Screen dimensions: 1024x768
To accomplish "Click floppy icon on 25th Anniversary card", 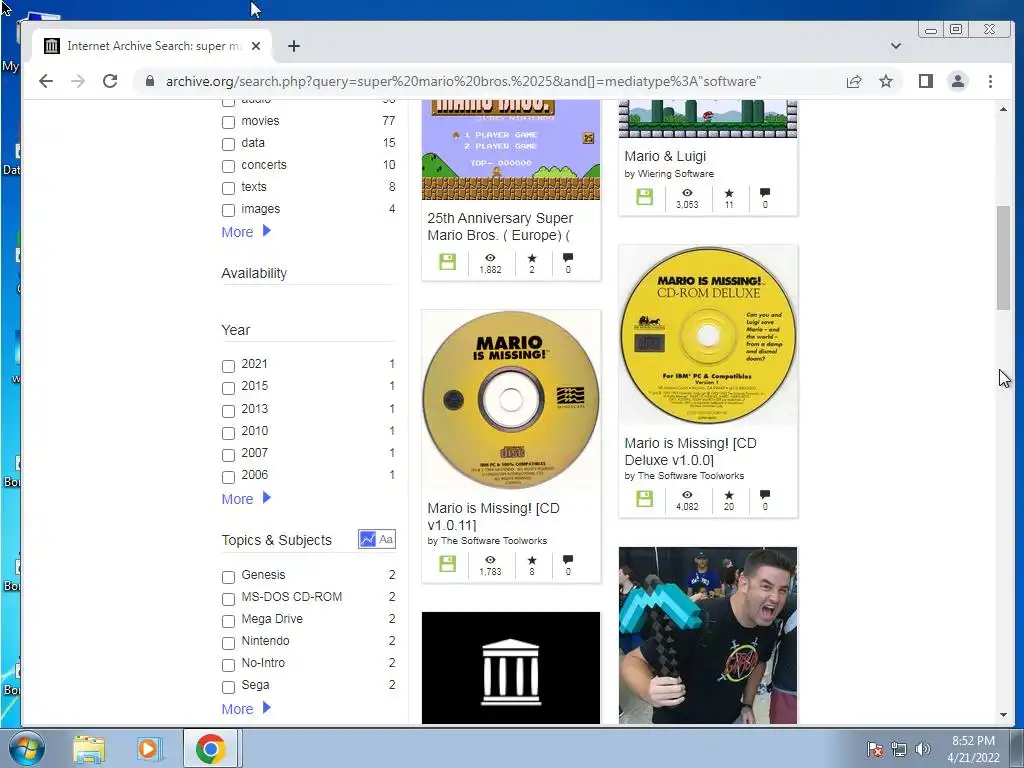I will pyautogui.click(x=447, y=262).
